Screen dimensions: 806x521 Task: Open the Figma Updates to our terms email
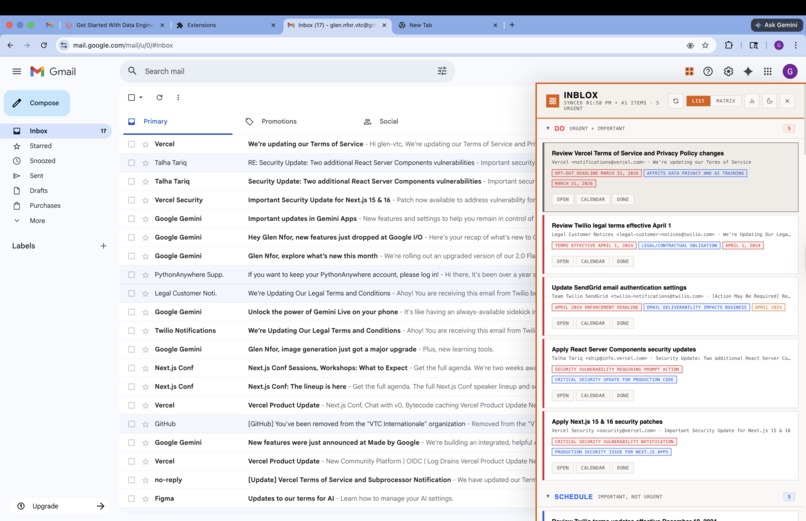(x=329, y=498)
